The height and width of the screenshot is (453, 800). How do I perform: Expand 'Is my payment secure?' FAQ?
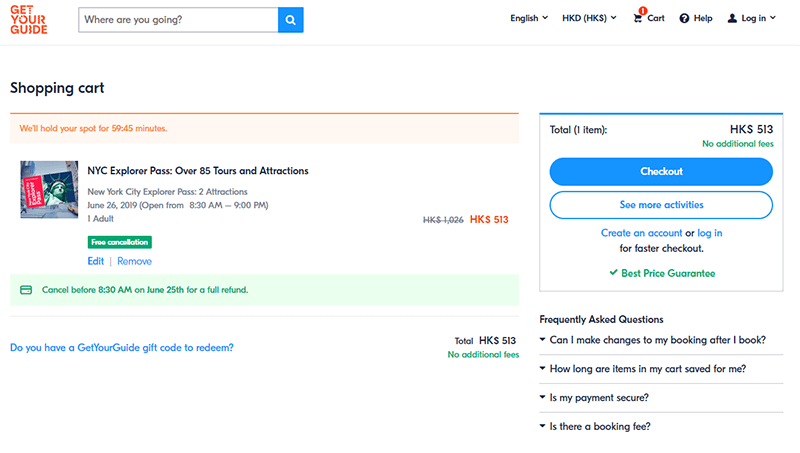[661, 397]
